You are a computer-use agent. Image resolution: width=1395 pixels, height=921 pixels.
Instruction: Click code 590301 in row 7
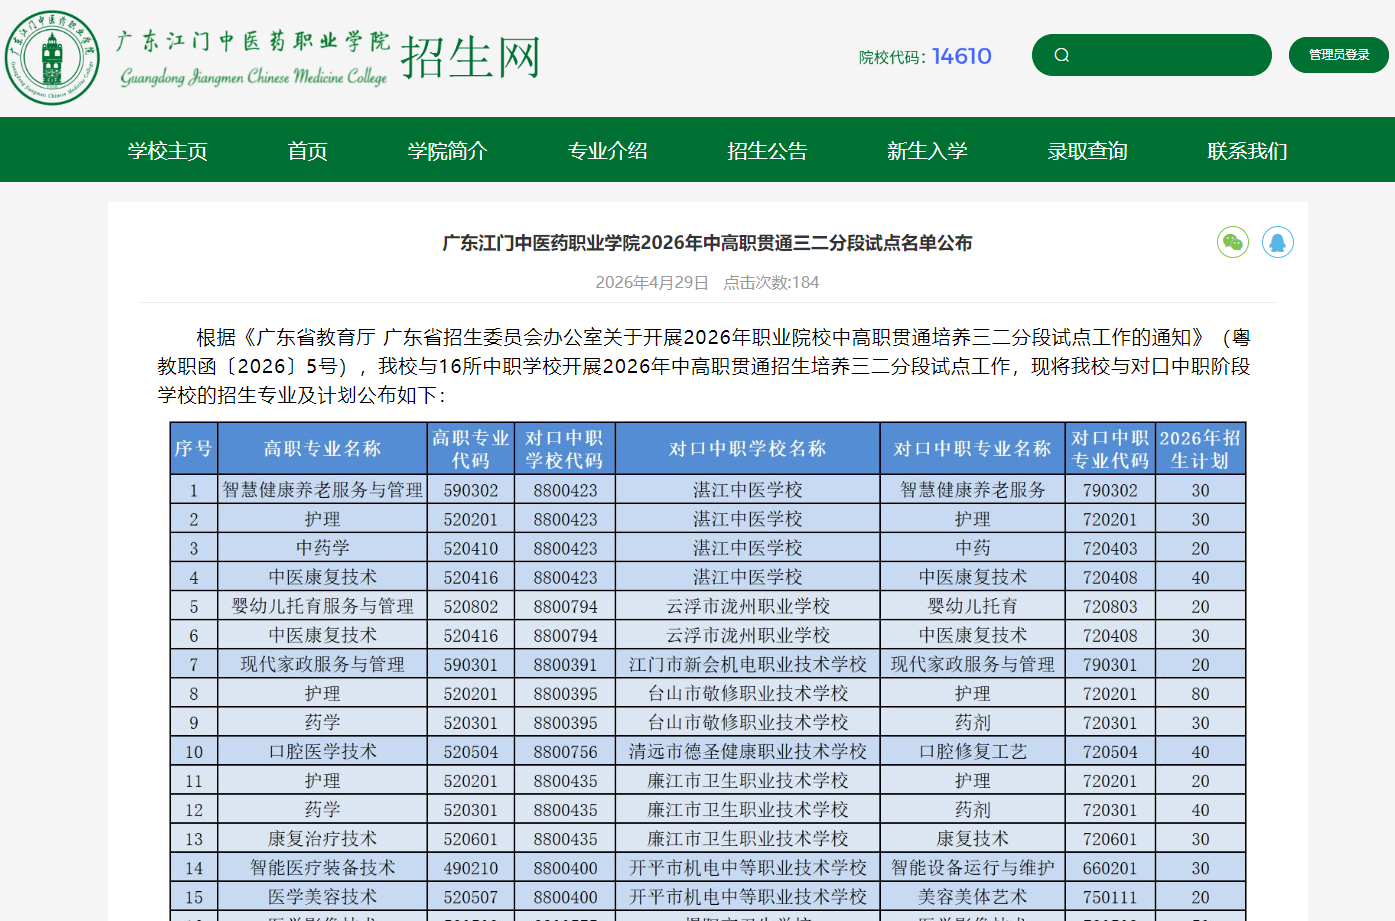(471, 664)
